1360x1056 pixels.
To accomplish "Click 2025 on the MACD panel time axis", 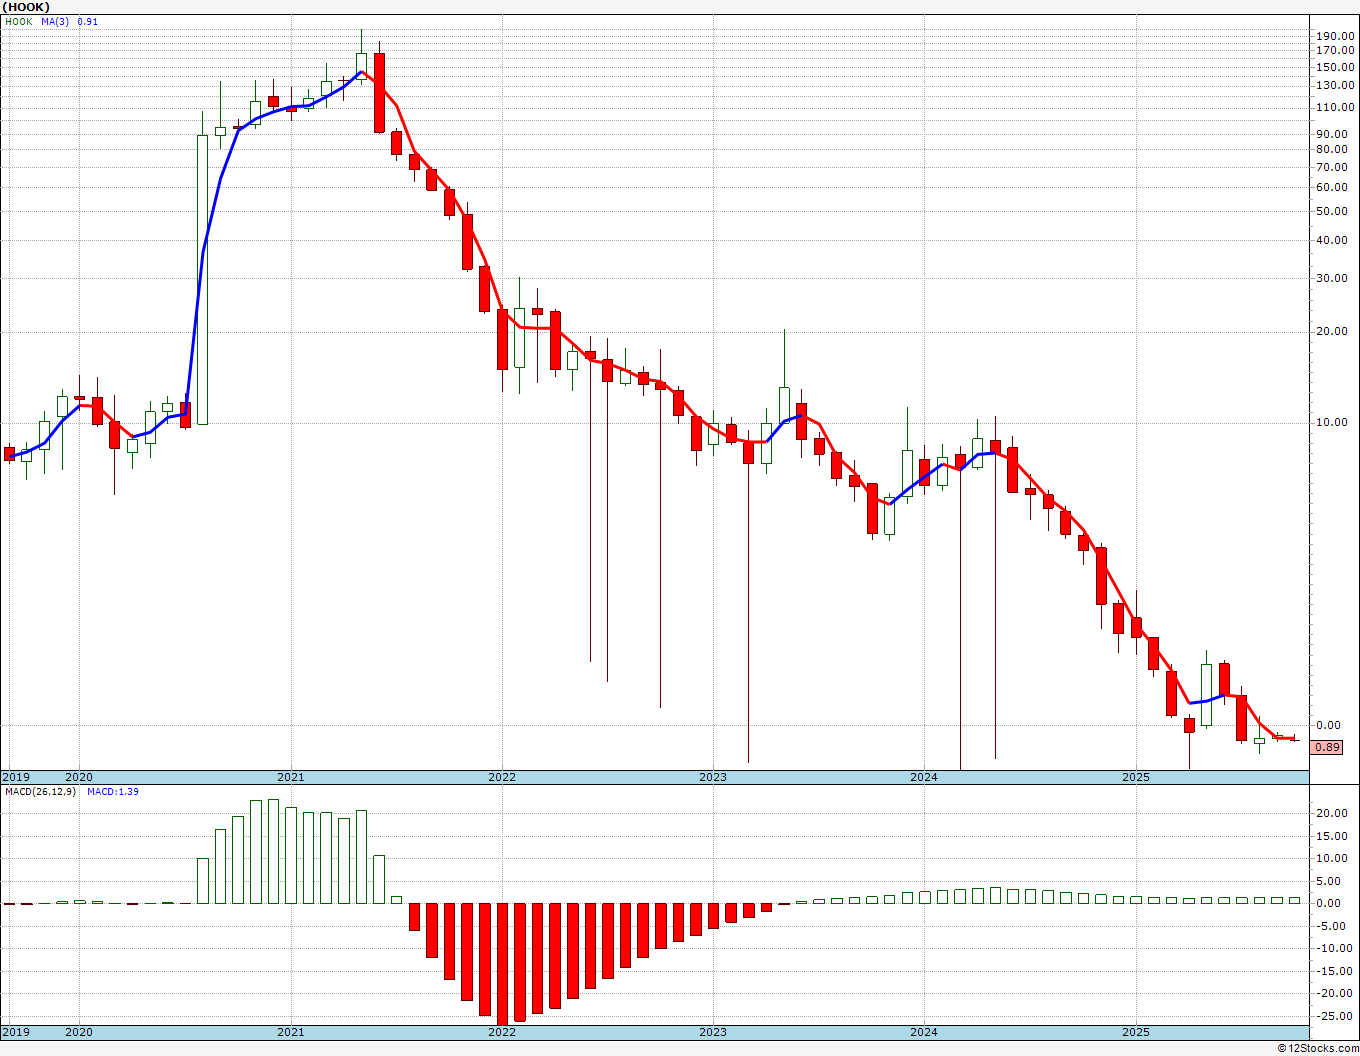I will pyautogui.click(x=1136, y=1032).
